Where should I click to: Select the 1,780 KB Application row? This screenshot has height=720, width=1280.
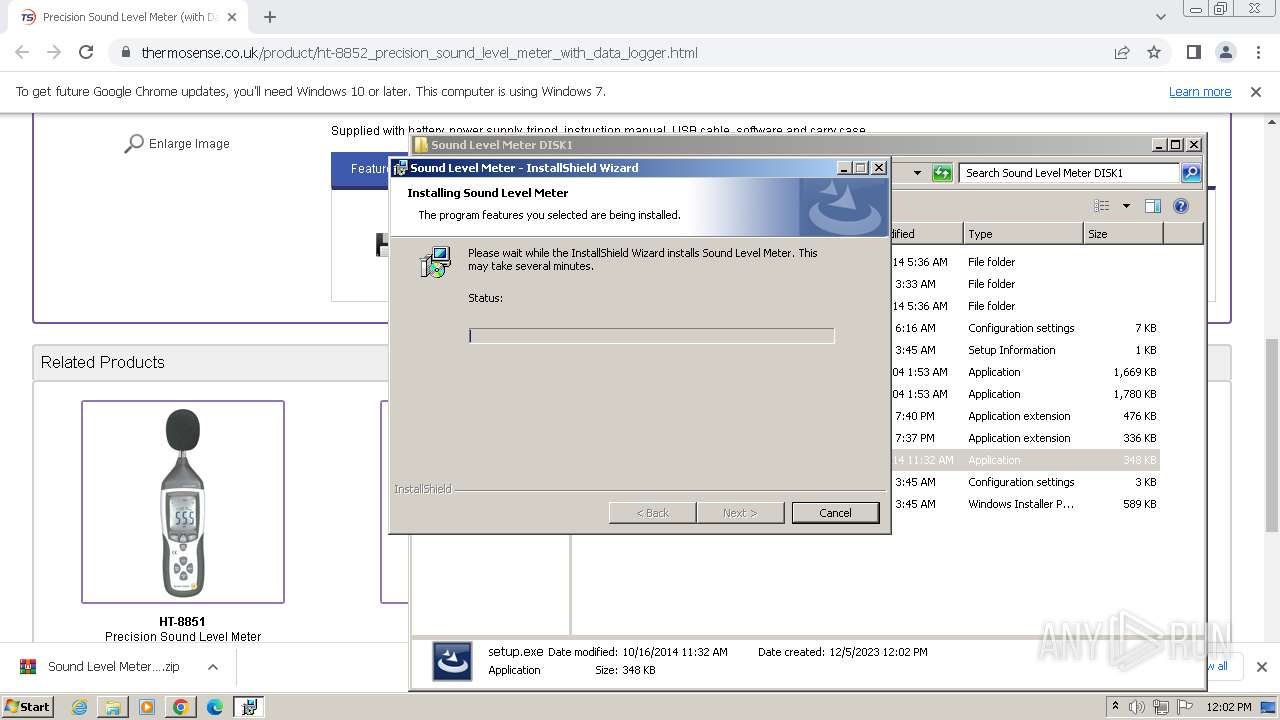tap(1025, 394)
